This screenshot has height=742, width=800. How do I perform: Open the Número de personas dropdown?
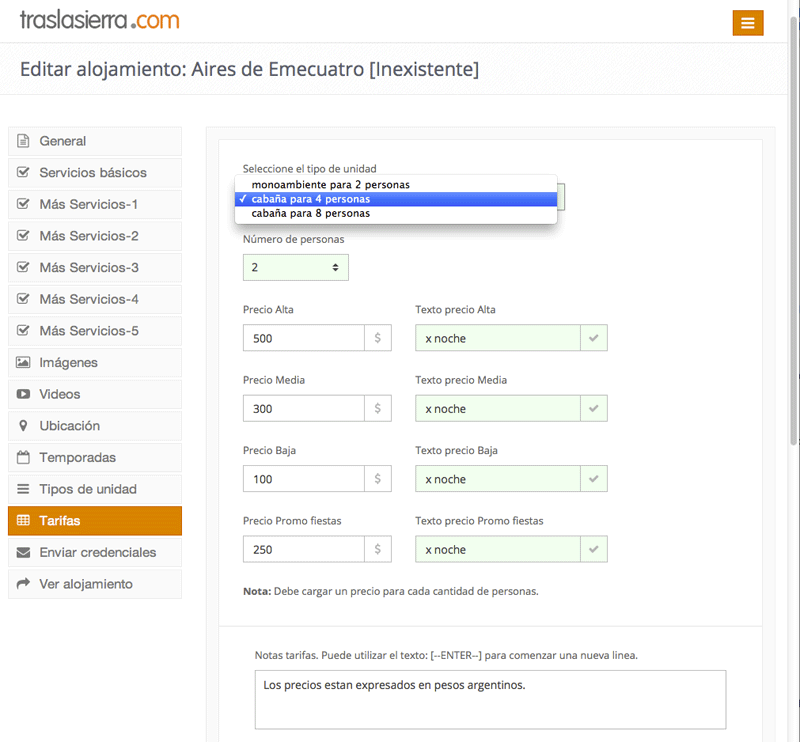295,267
